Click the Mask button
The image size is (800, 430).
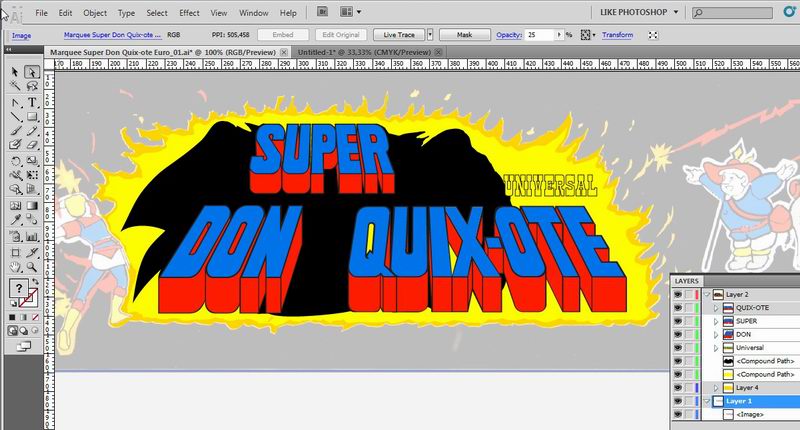[464, 35]
